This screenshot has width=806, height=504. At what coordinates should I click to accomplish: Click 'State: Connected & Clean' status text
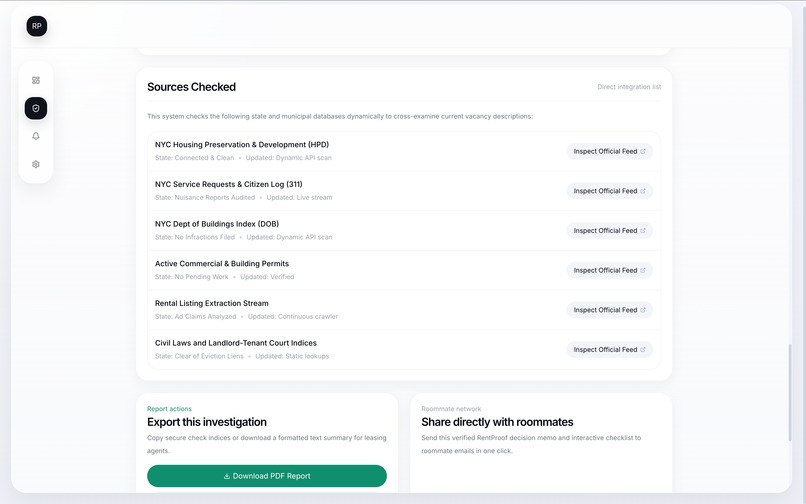[194, 158]
